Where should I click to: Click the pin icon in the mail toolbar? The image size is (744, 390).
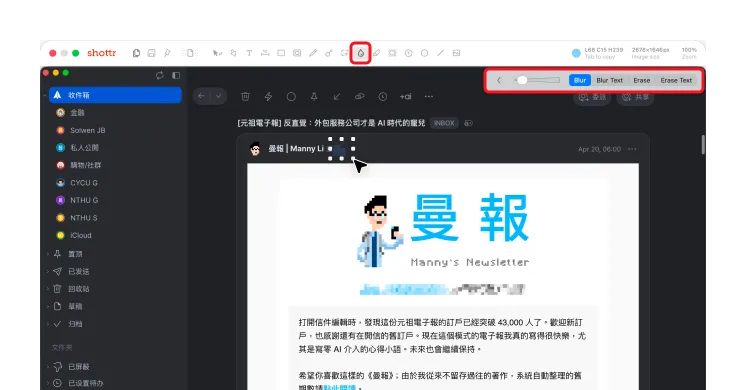(x=314, y=96)
